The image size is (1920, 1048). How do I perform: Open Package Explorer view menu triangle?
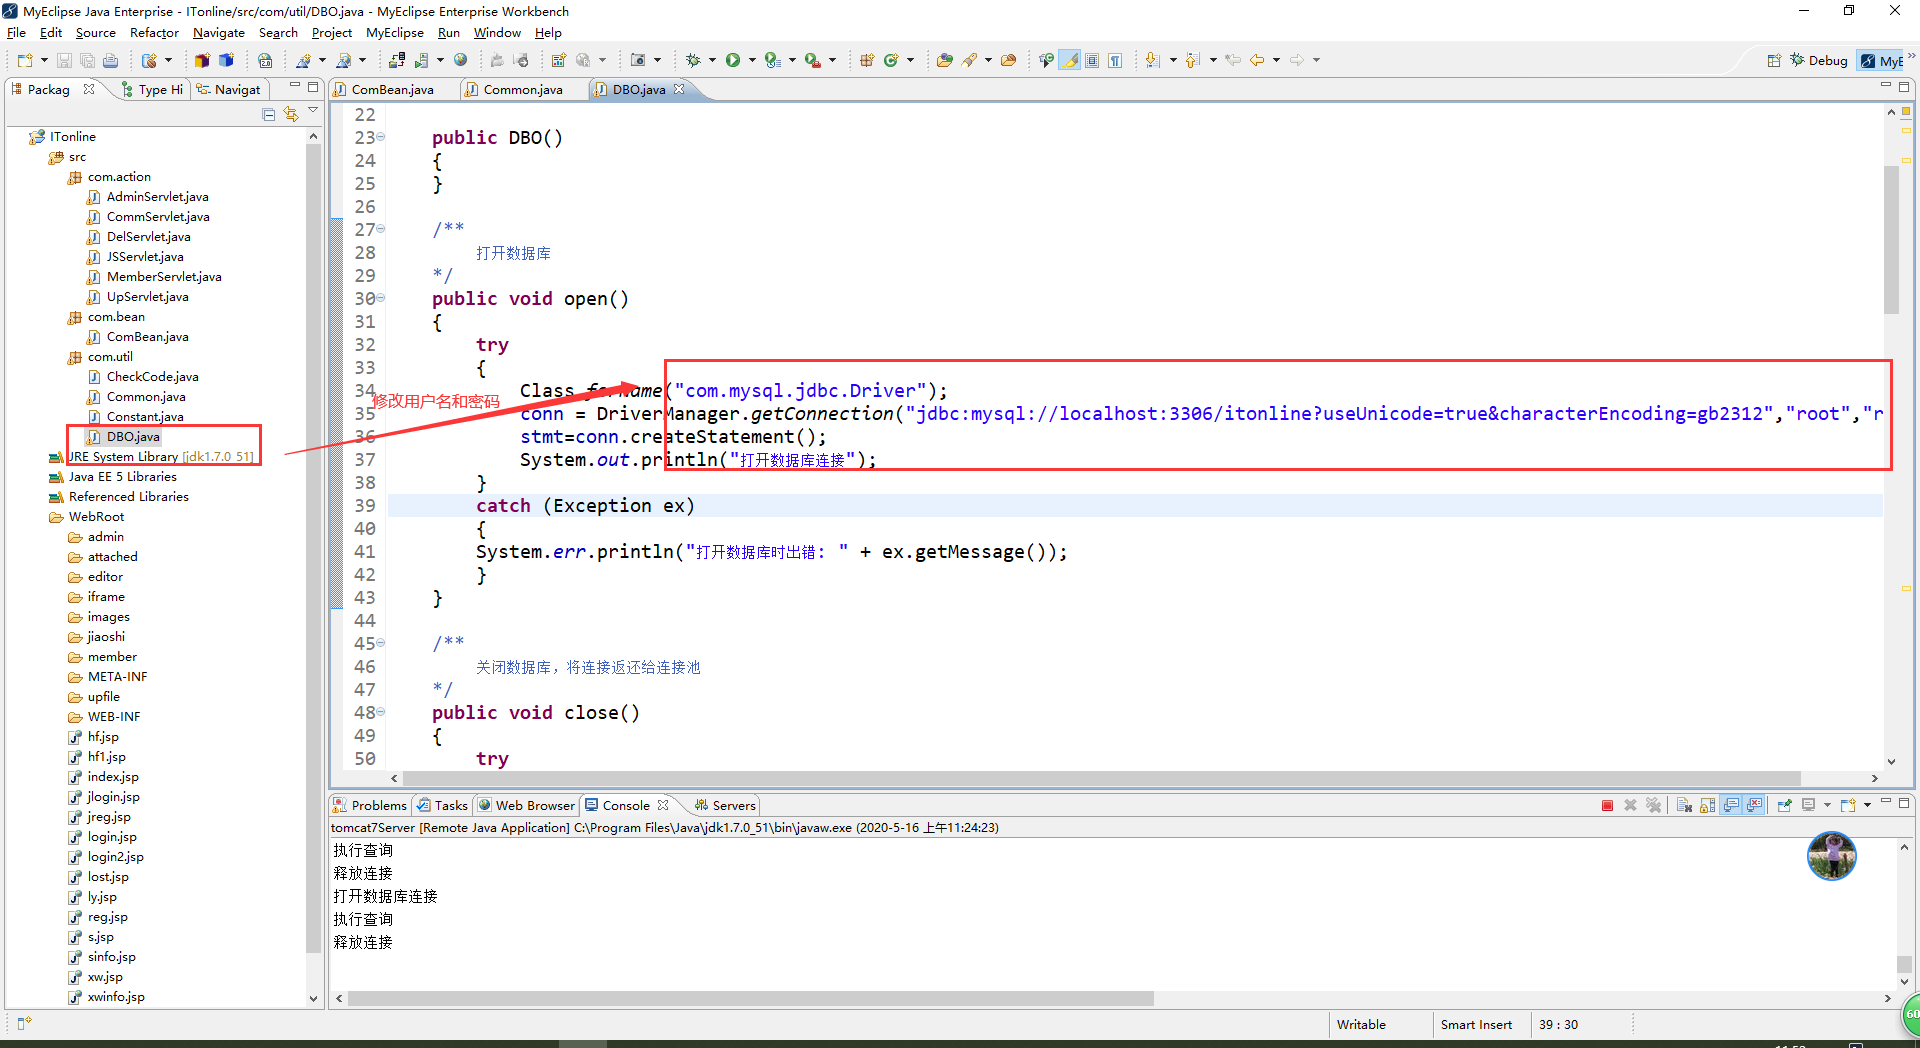[313, 111]
